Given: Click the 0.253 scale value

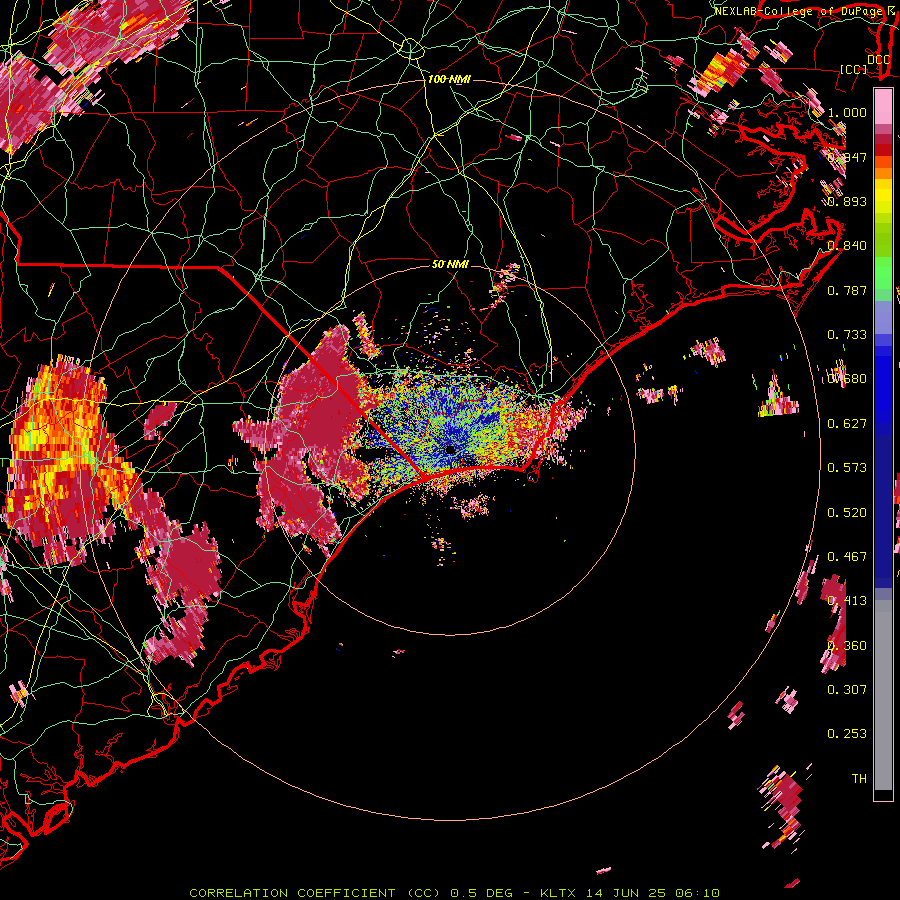Looking at the screenshot, I should point(847,734).
